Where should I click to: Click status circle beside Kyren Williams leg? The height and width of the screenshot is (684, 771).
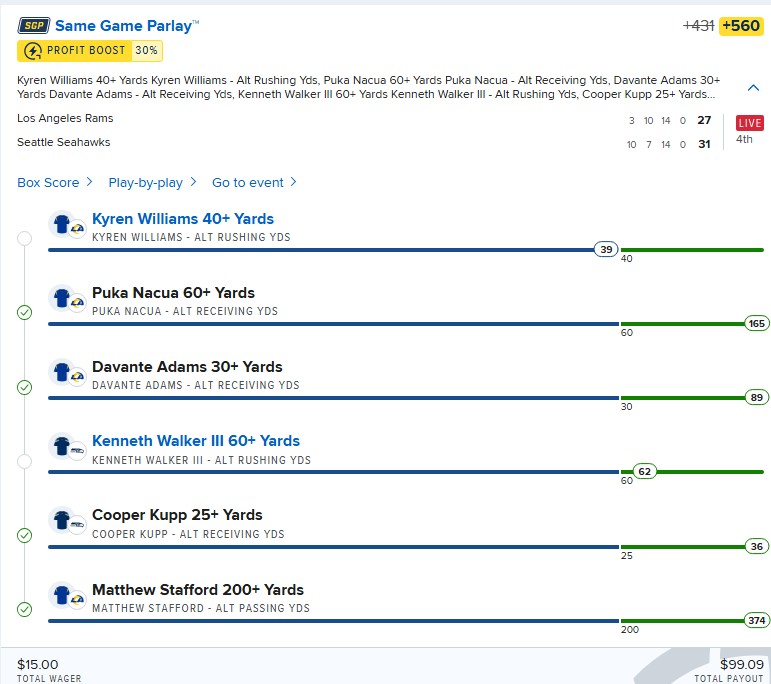coord(25,238)
